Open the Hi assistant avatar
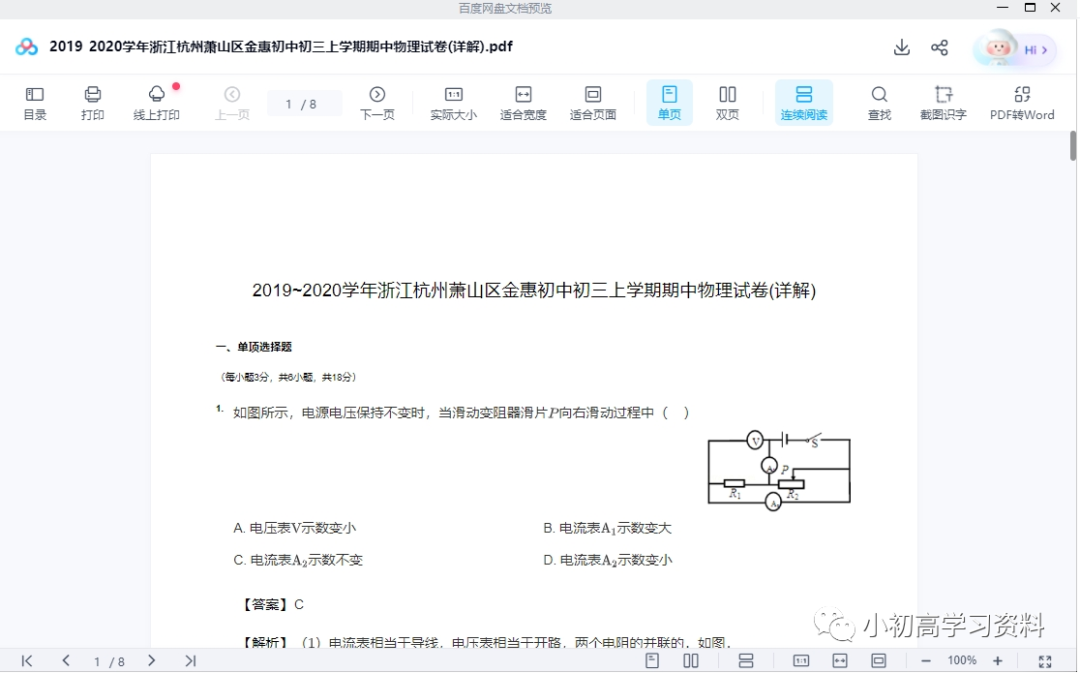 (x=1014, y=49)
